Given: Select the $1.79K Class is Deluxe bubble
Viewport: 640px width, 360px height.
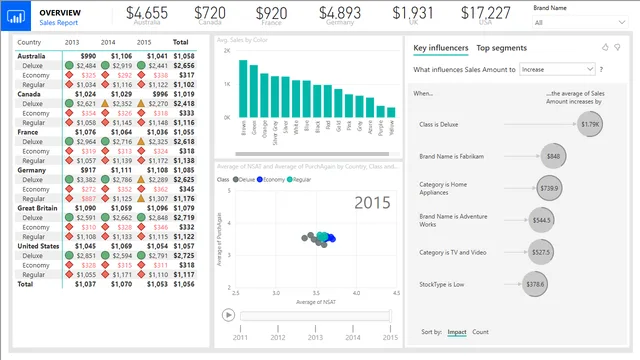Looking at the screenshot, I should pyautogui.click(x=590, y=124).
